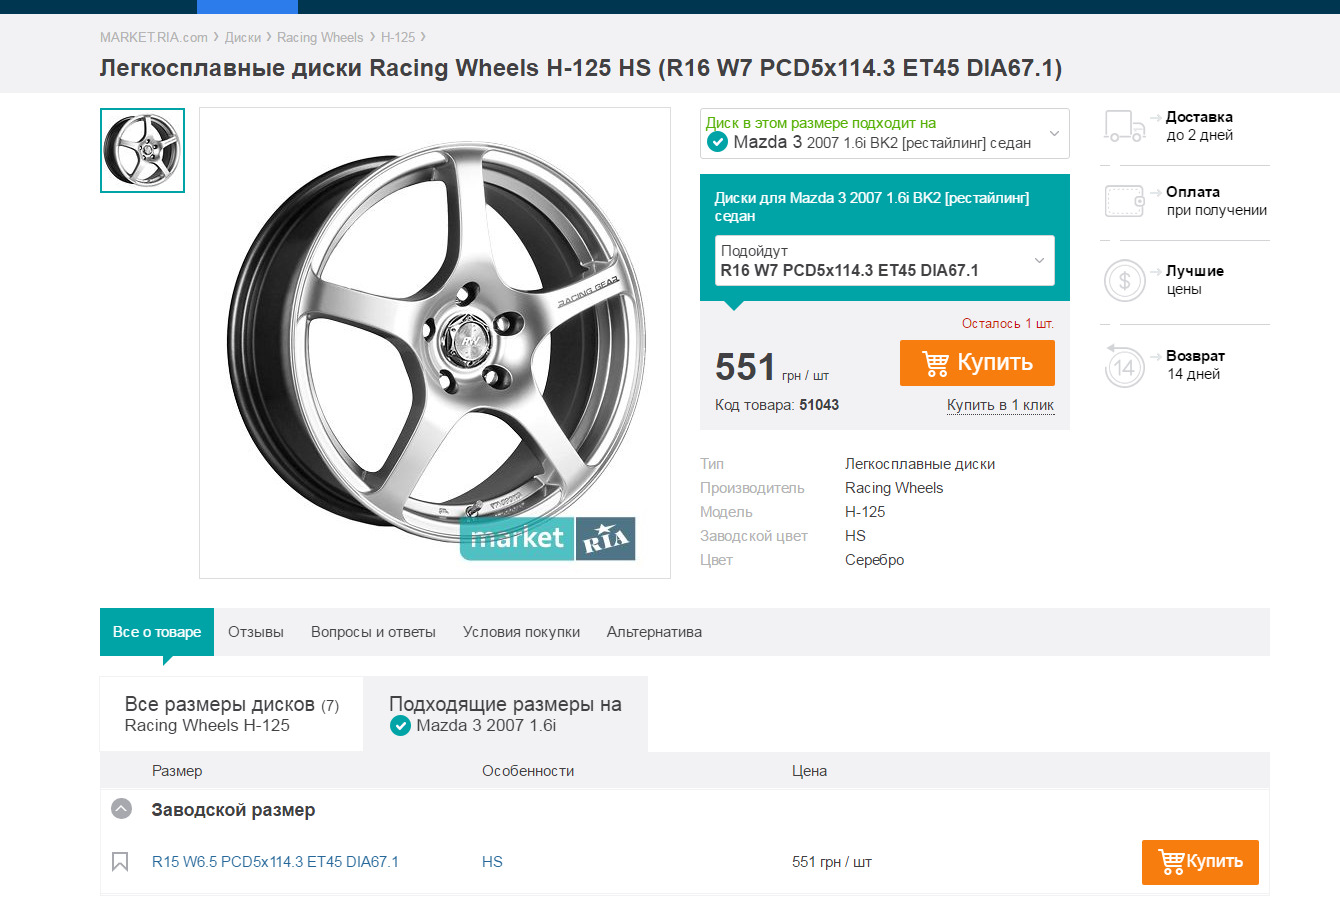Viewport: 1340px width, 915px height.
Task: Click checkmark icon in matching sizes tab
Action: (400, 726)
